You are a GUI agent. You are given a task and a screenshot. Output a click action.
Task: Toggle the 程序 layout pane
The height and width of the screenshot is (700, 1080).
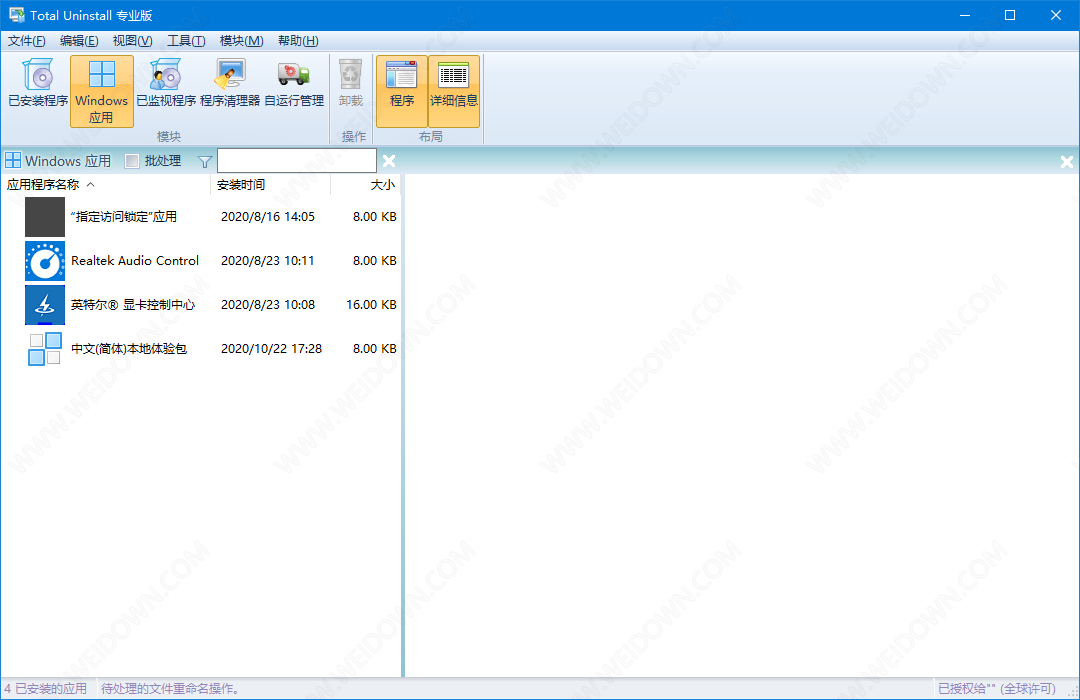pyautogui.click(x=402, y=92)
